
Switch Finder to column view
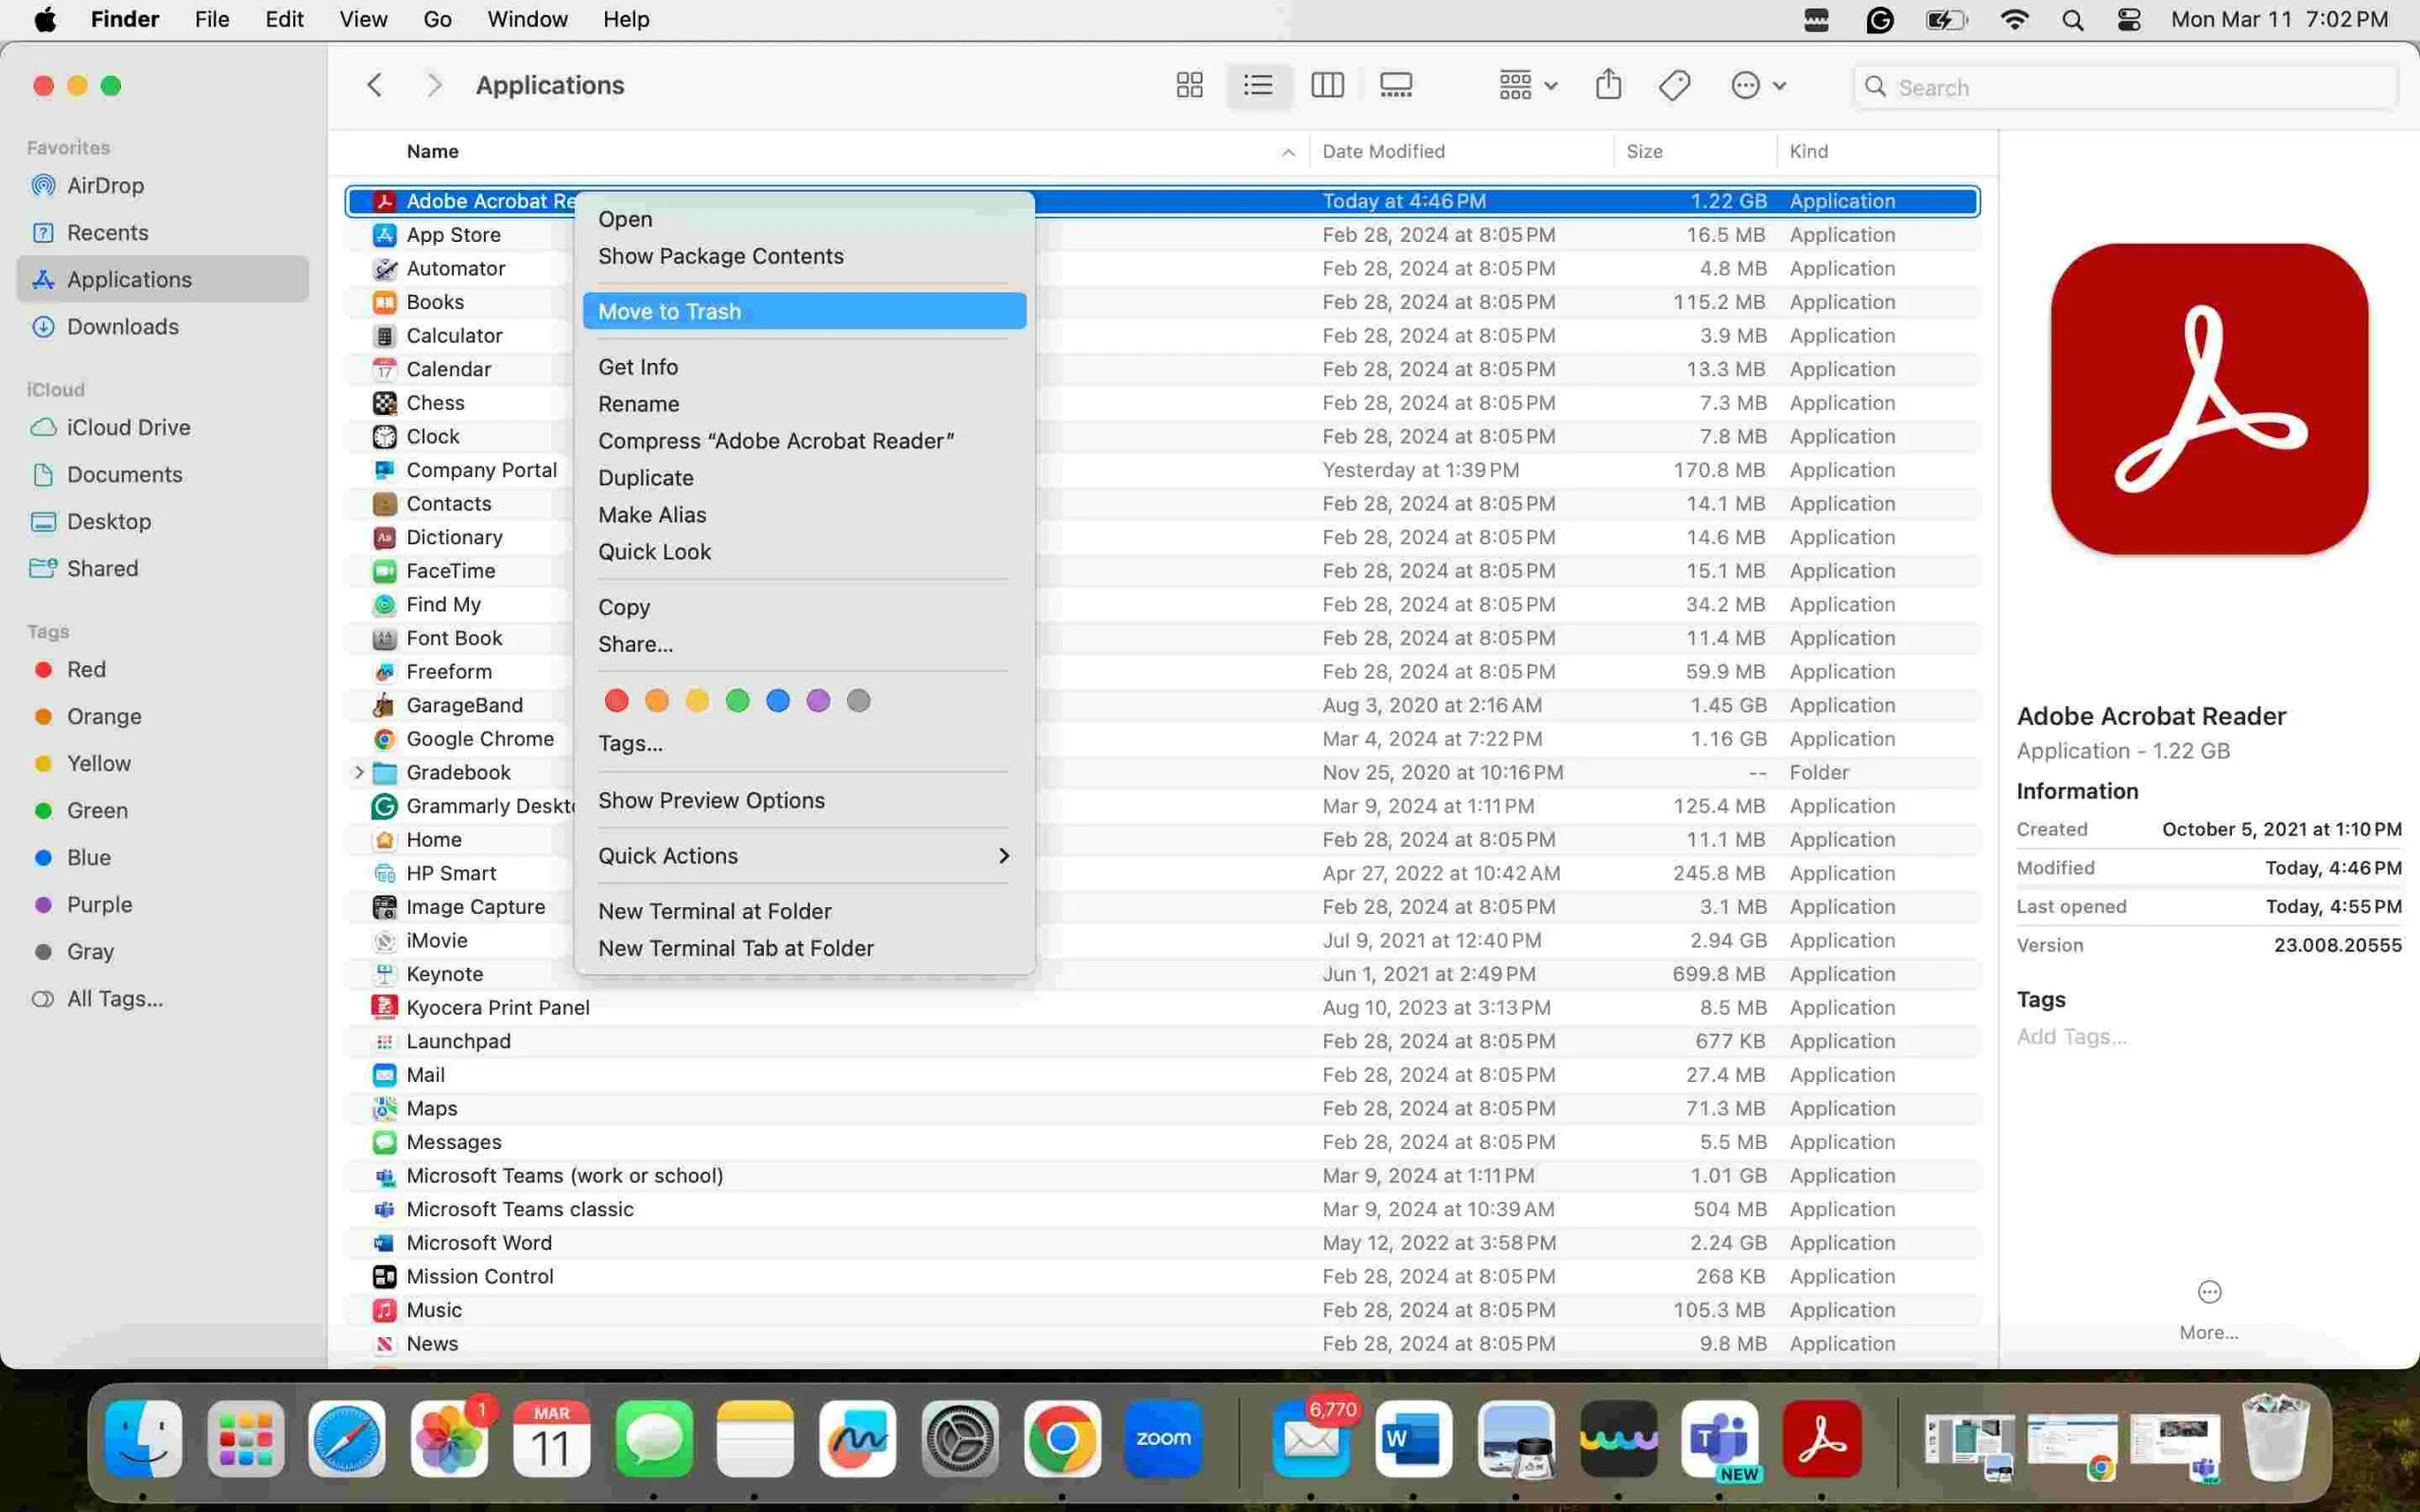1327,85
